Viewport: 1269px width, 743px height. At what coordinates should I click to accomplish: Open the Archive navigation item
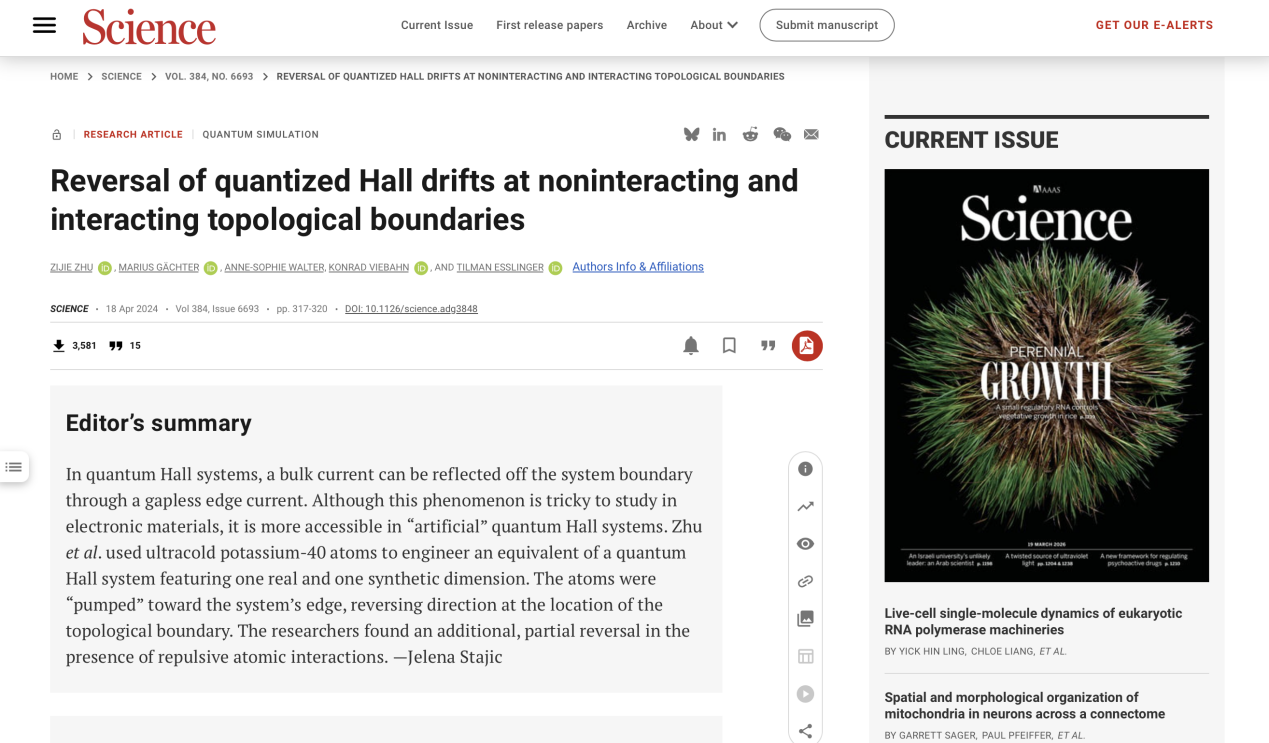(x=646, y=25)
